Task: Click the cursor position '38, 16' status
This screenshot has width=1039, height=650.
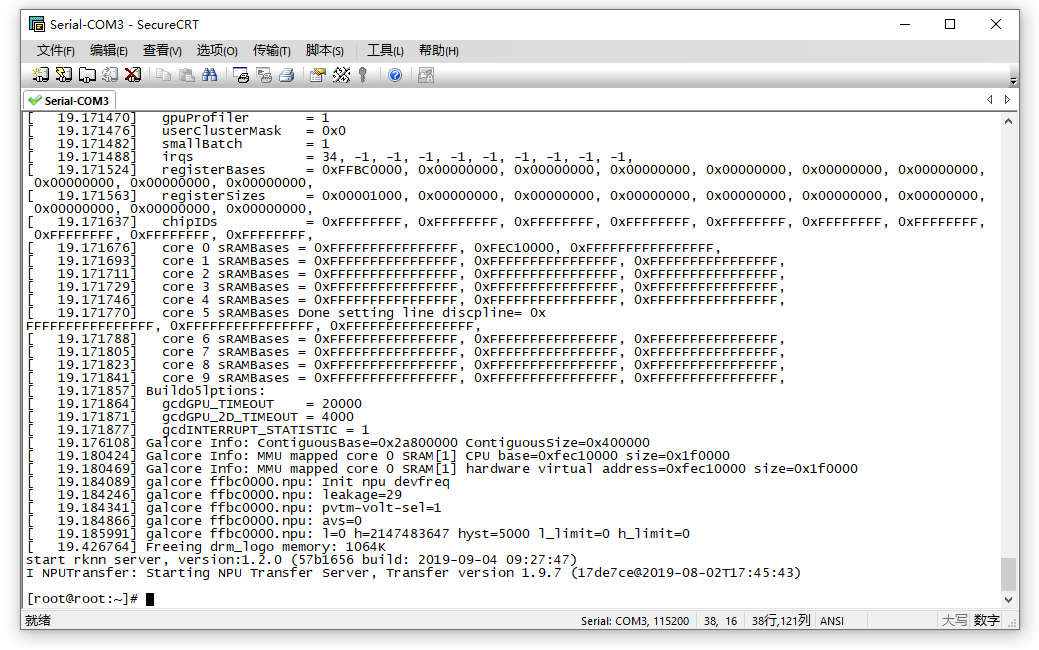Action: click(720, 621)
